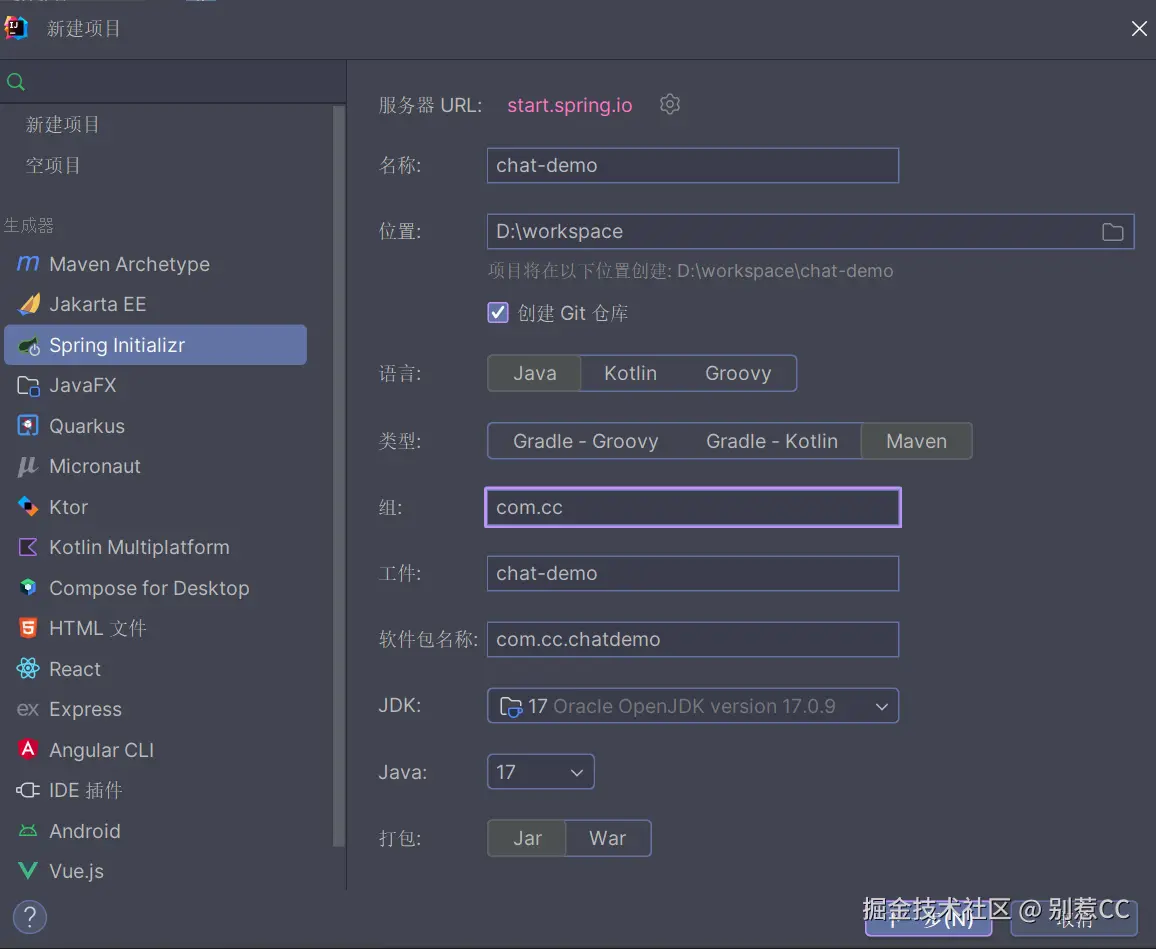Screen dimensions: 1156x949
Task: Click the group field com.cc
Action: click(692, 507)
